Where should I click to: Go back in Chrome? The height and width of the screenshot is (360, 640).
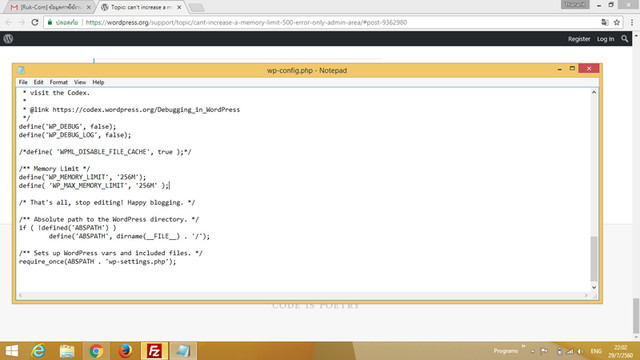(9, 22)
